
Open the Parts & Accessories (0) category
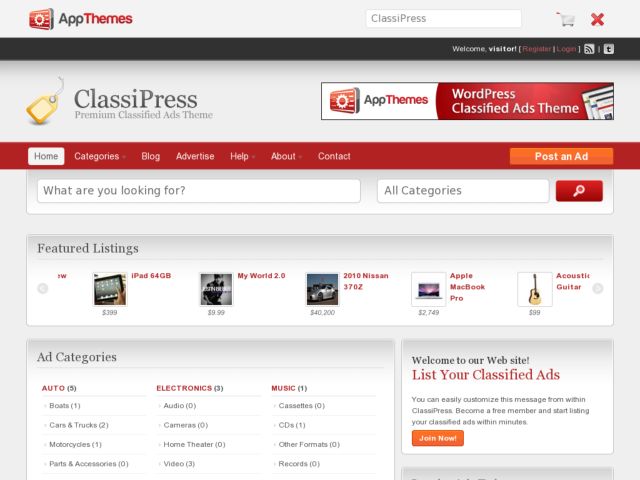(x=89, y=464)
